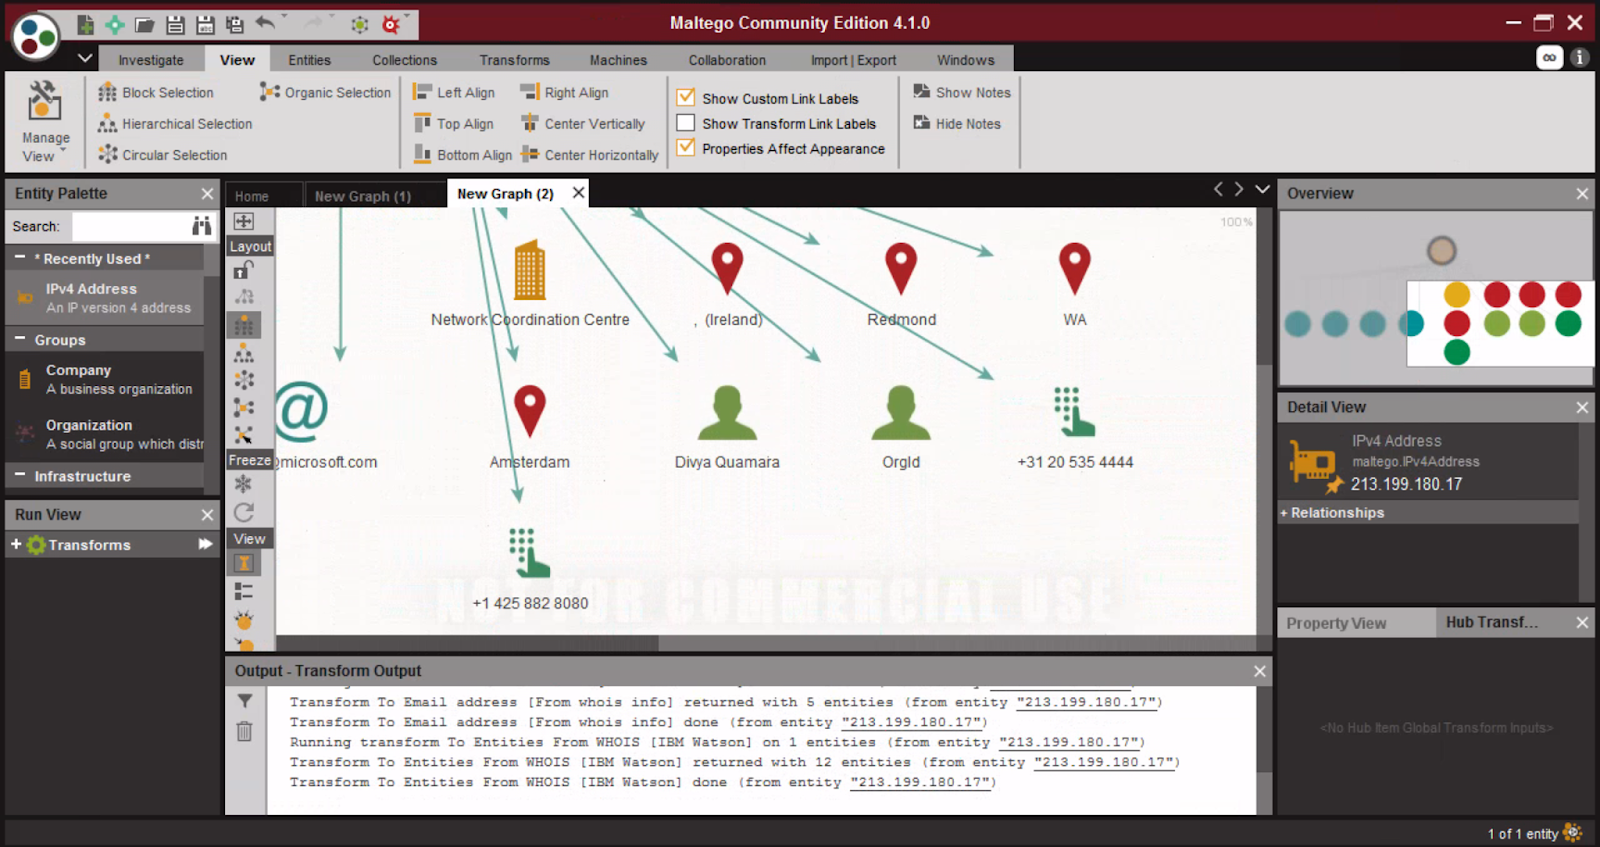This screenshot has width=1600, height=847.
Task: Click the list view icon under View
Action: coord(243,592)
